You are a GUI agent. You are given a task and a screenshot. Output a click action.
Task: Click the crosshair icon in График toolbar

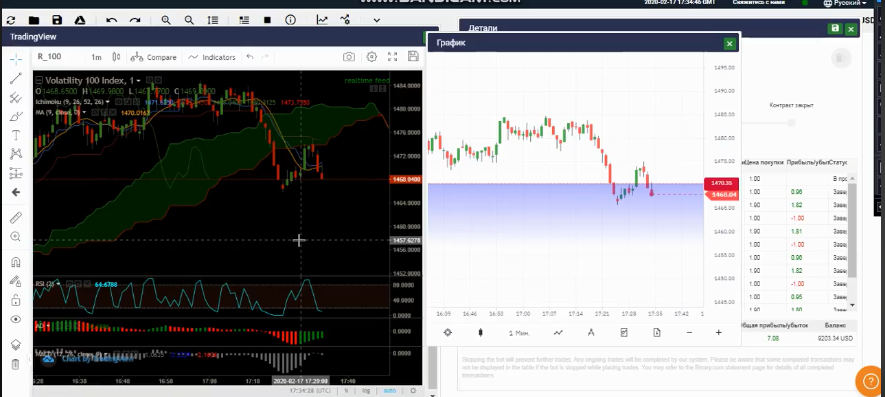pyautogui.click(x=448, y=333)
